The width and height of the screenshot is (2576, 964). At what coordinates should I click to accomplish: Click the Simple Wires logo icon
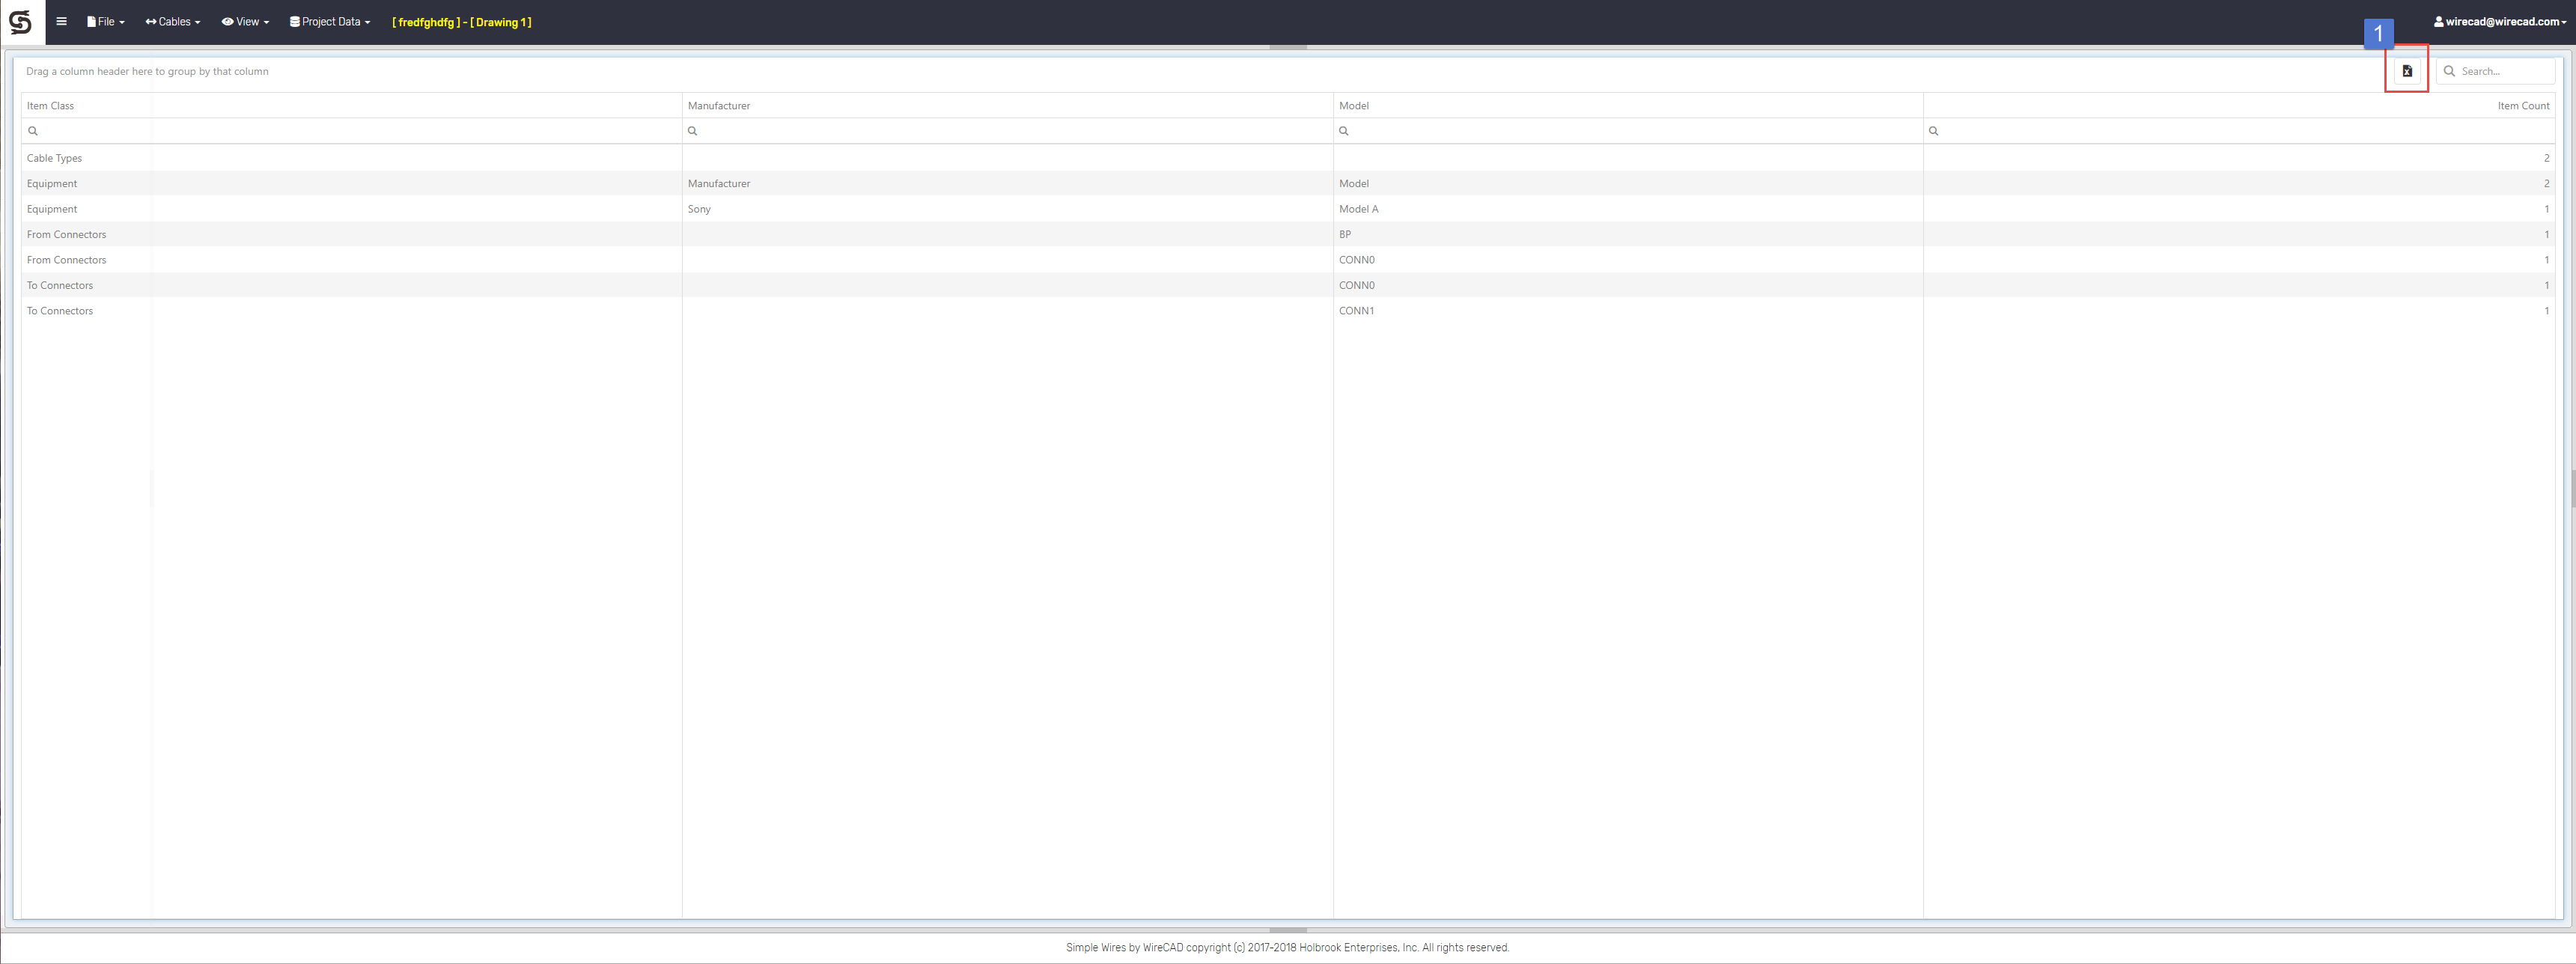pos(21,22)
